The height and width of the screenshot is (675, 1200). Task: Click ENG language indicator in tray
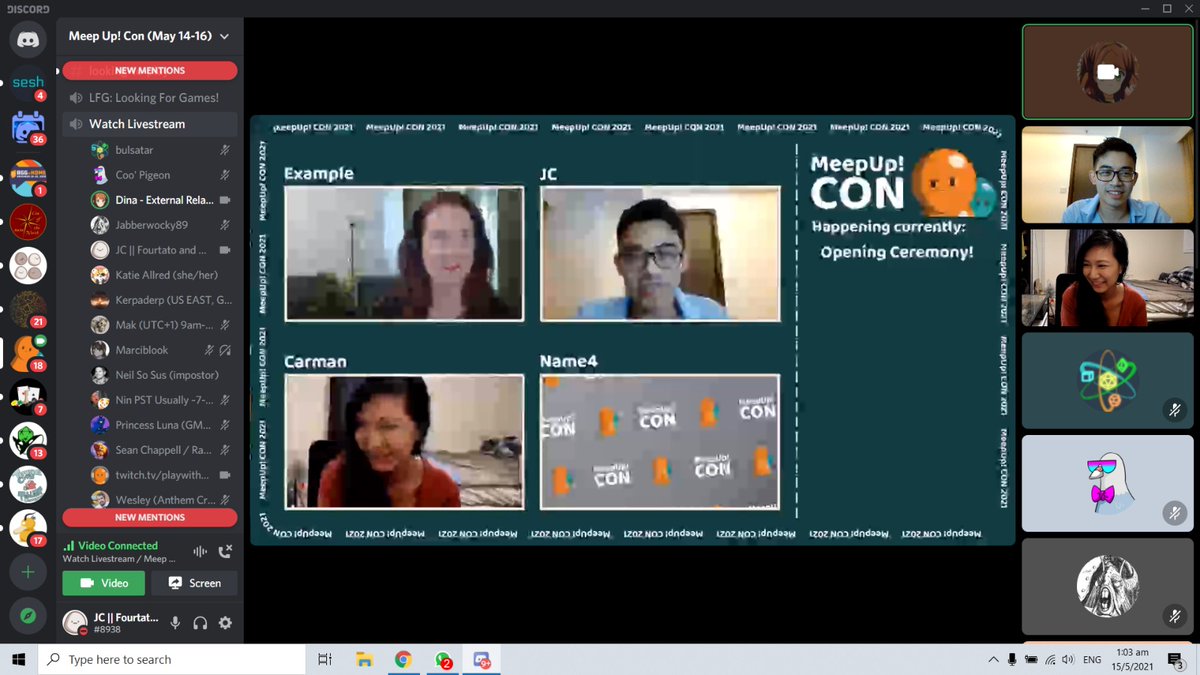[x=1093, y=659]
